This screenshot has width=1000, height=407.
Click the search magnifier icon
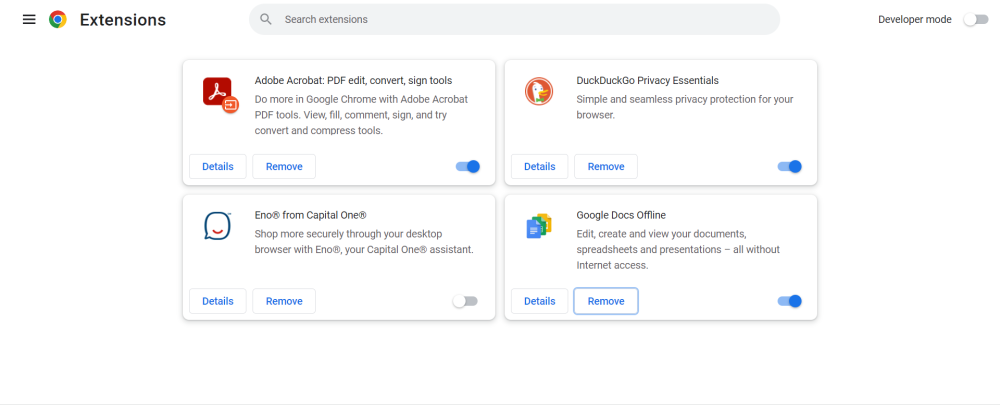click(x=266, y=20)
